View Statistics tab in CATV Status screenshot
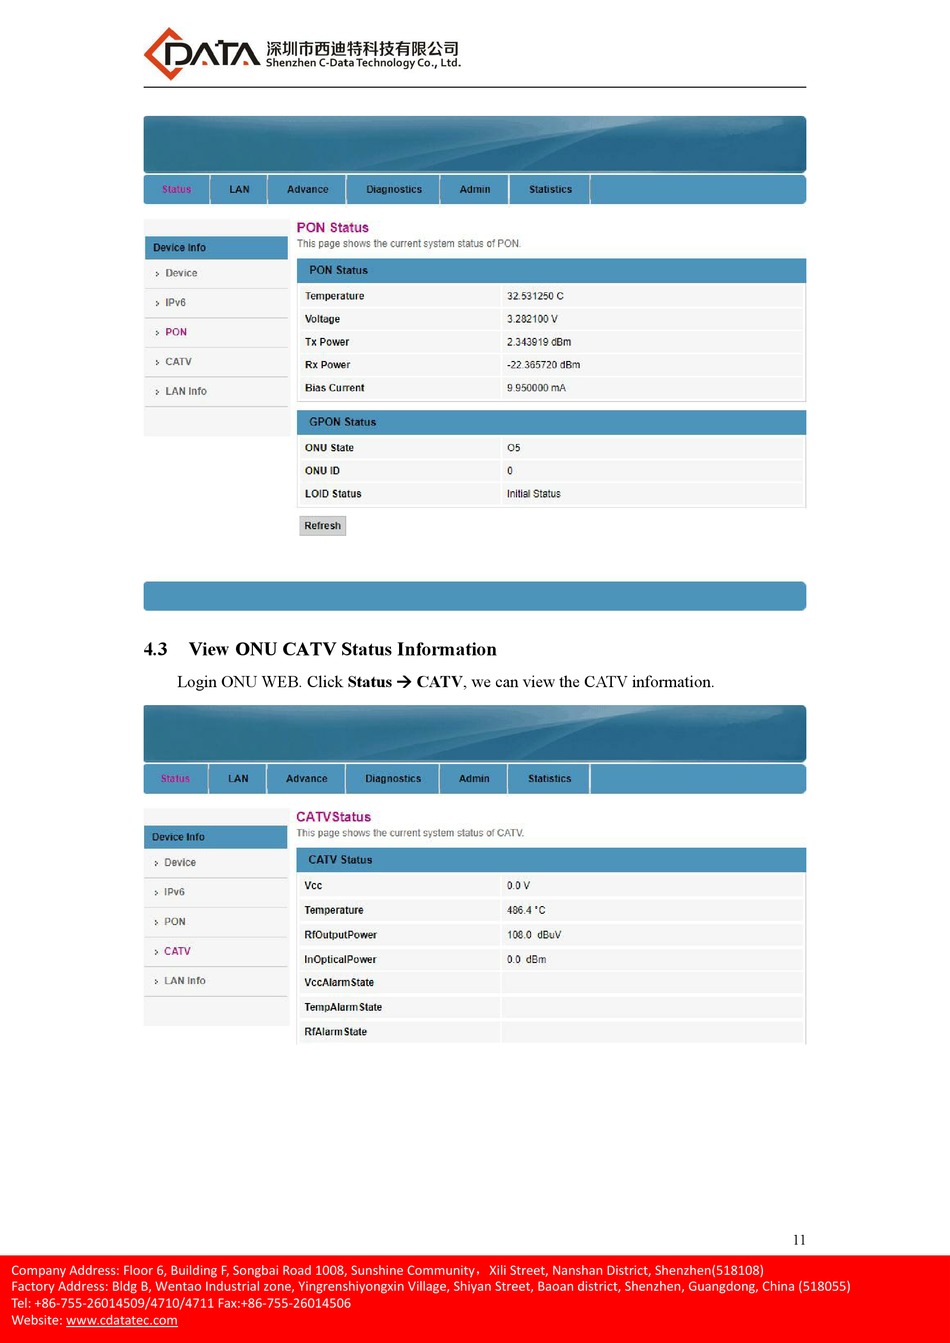 click(x=549, y=779)
